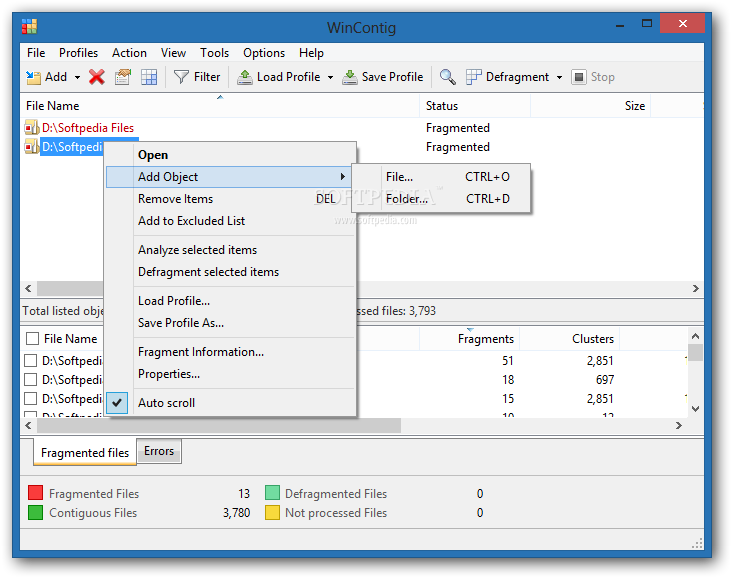This screenshot has height=578, width=732.
Task: Click upper list scroll left arrow
Action: [28, 289]
